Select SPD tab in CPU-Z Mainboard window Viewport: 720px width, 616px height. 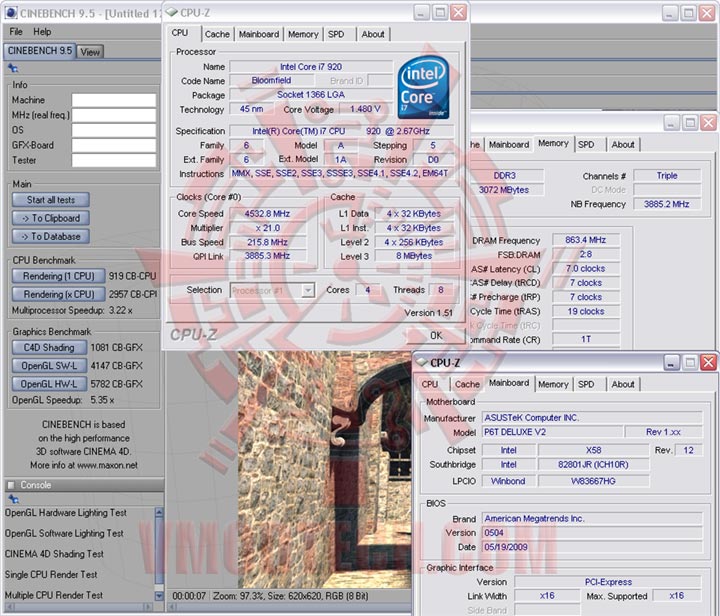pos(586,384)
